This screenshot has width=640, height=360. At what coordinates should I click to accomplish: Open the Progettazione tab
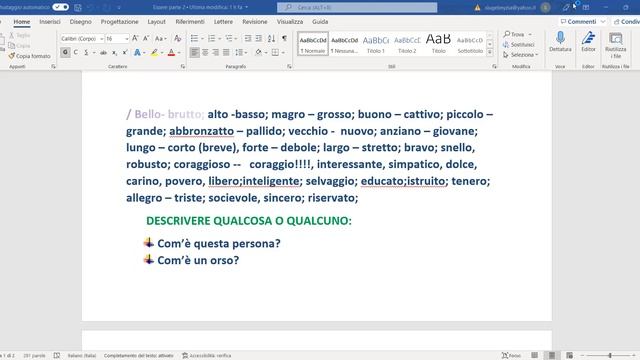[x=120, y=22]
